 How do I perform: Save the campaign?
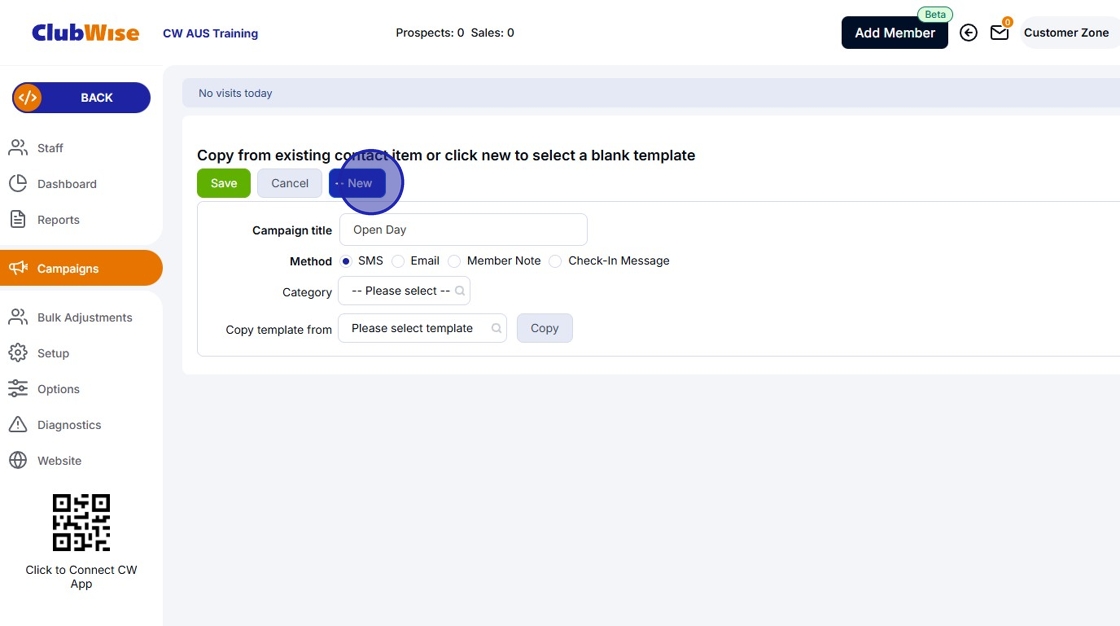[x=223, y=183]
